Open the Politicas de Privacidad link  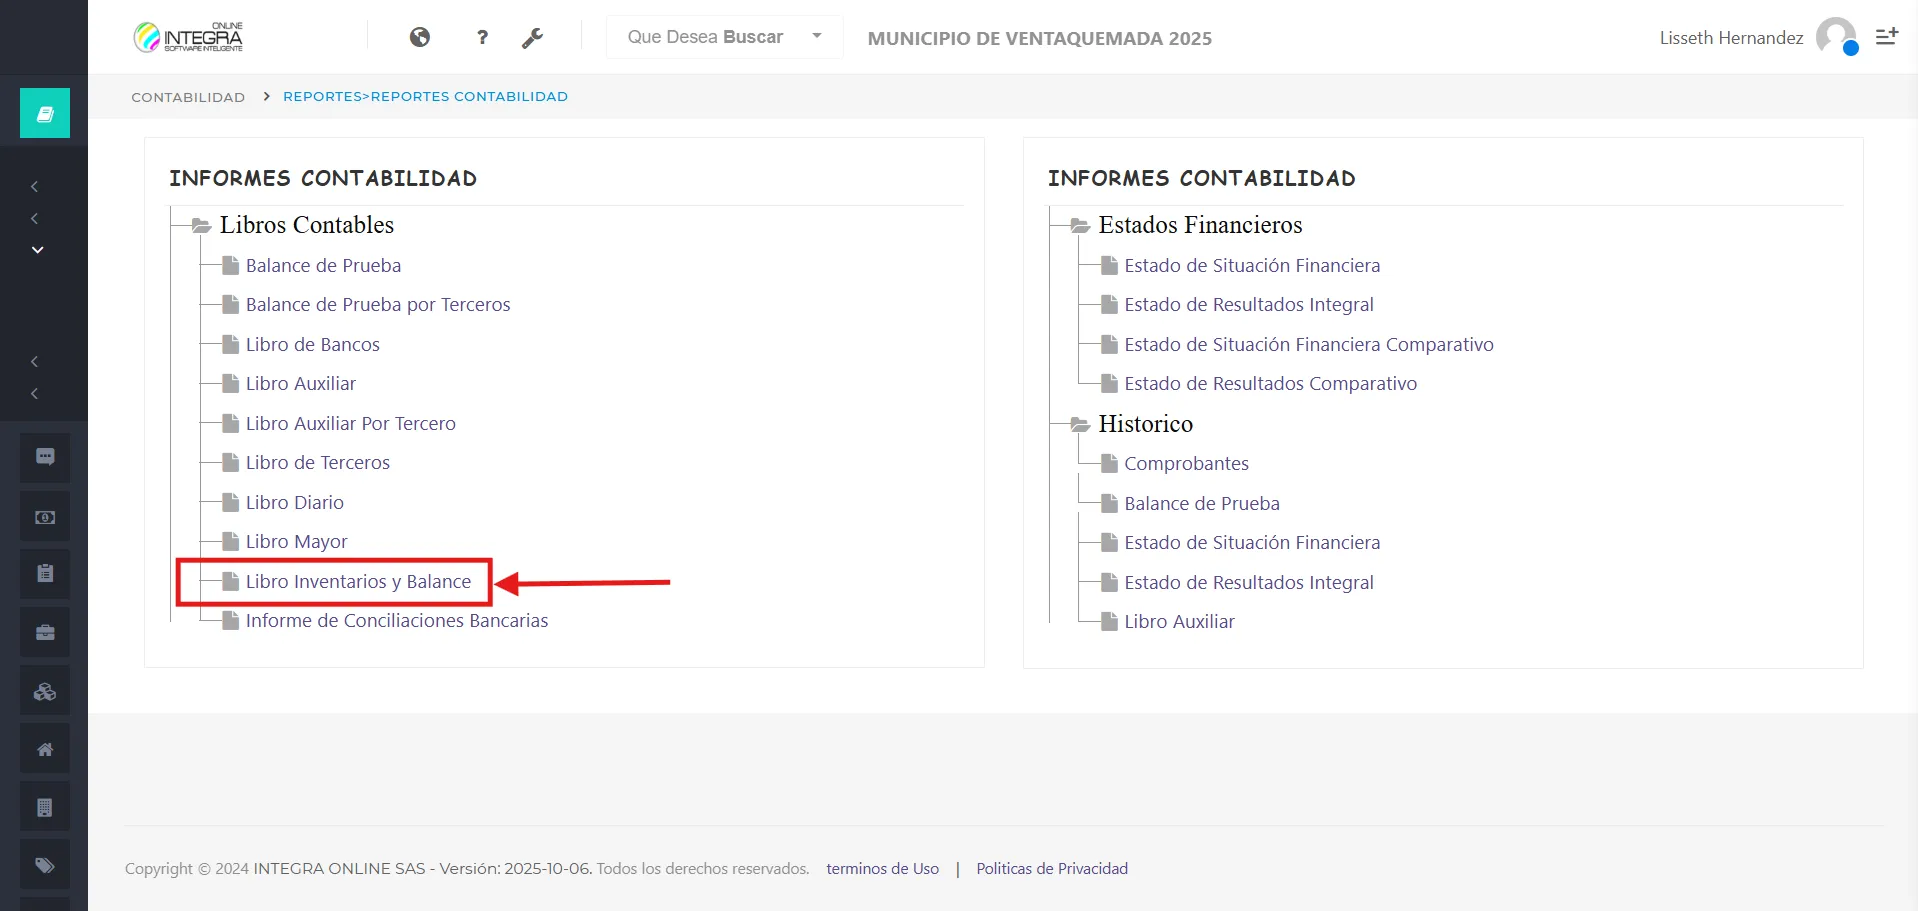click(x=1051, y=868)
